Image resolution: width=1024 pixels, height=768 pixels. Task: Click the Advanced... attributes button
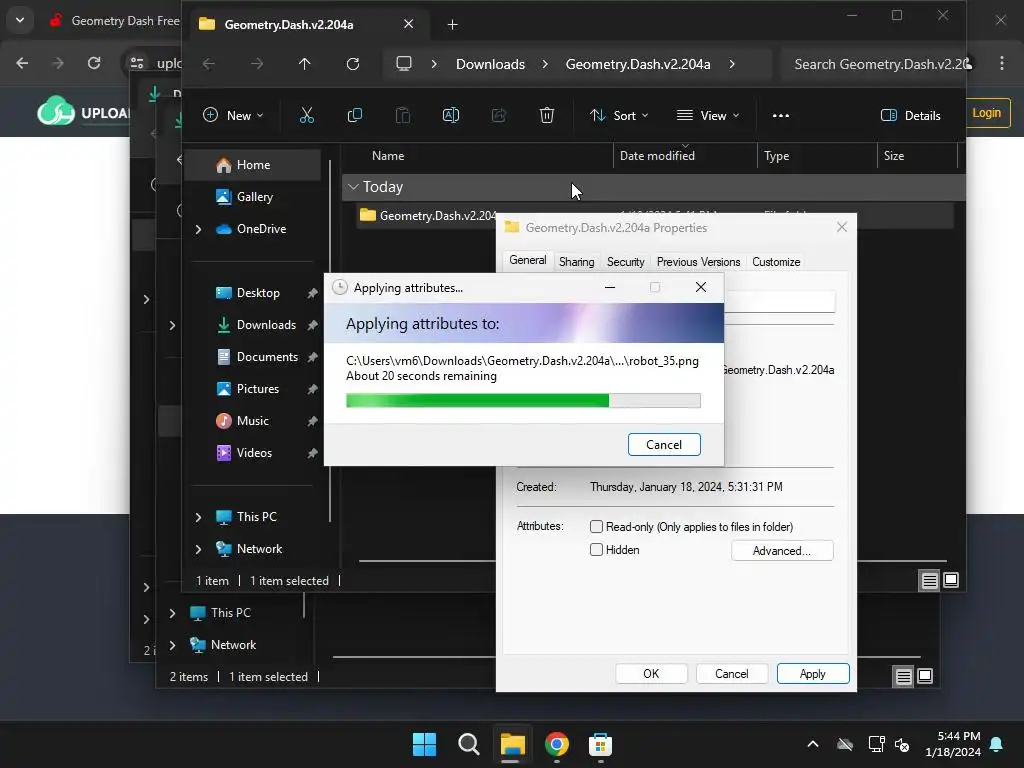pos(782,551)
